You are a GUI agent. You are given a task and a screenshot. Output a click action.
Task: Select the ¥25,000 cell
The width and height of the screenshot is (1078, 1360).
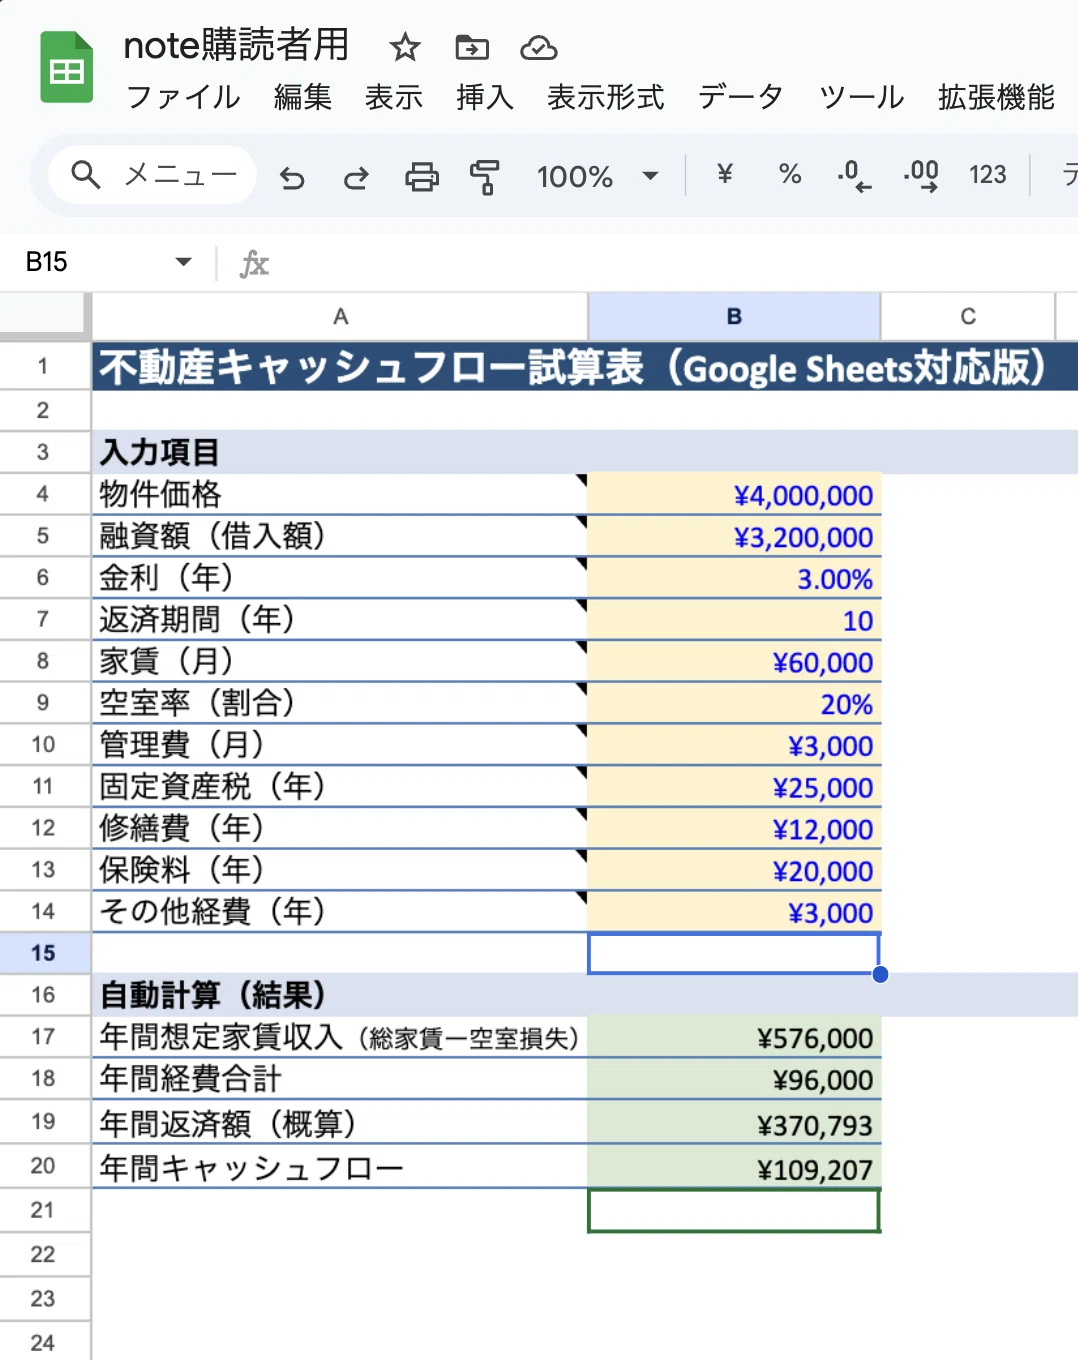[734, 787]
